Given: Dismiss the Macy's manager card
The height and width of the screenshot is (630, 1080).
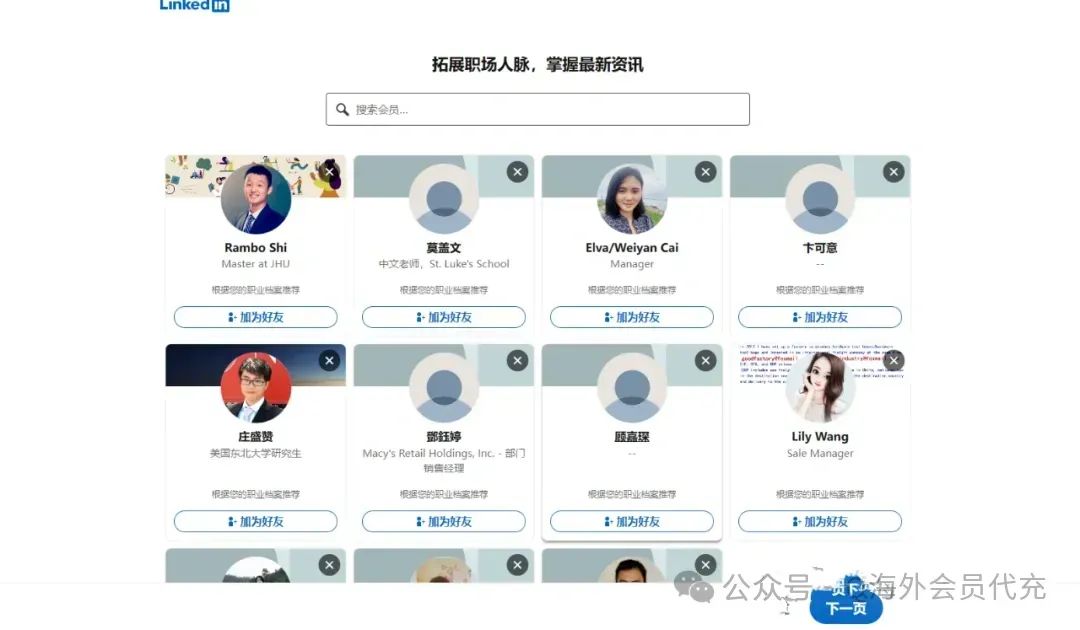Looking at the screenshot, I should click(517, 360).
